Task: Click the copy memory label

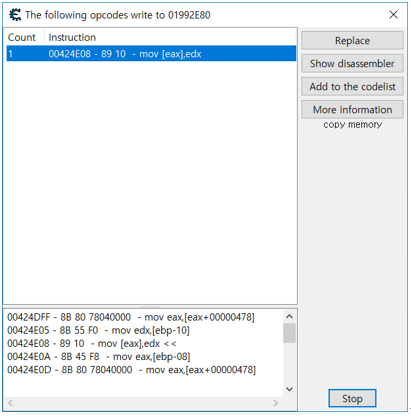Action: tap(353, 125)
